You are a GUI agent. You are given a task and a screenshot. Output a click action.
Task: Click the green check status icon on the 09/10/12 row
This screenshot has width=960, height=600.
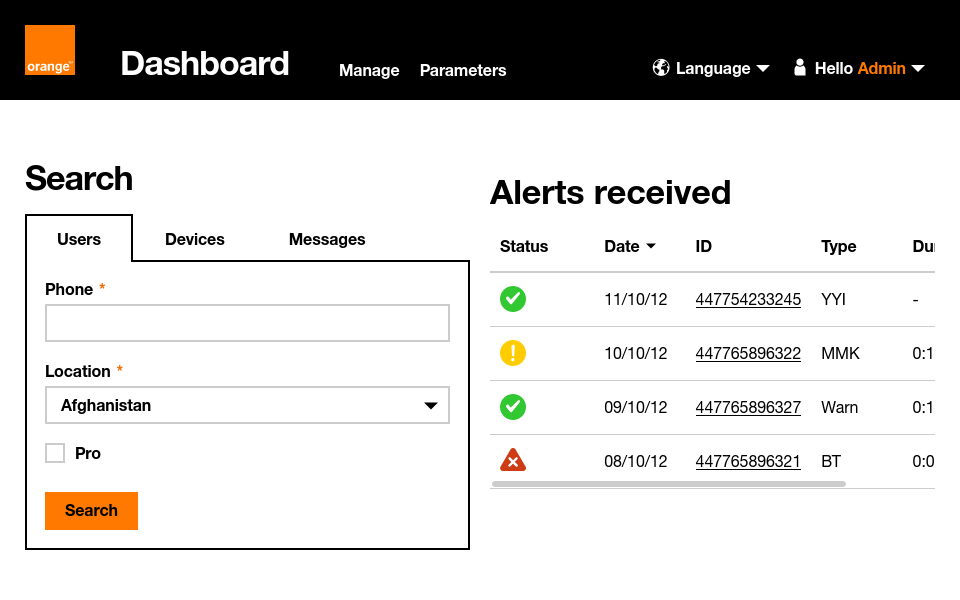513,407
